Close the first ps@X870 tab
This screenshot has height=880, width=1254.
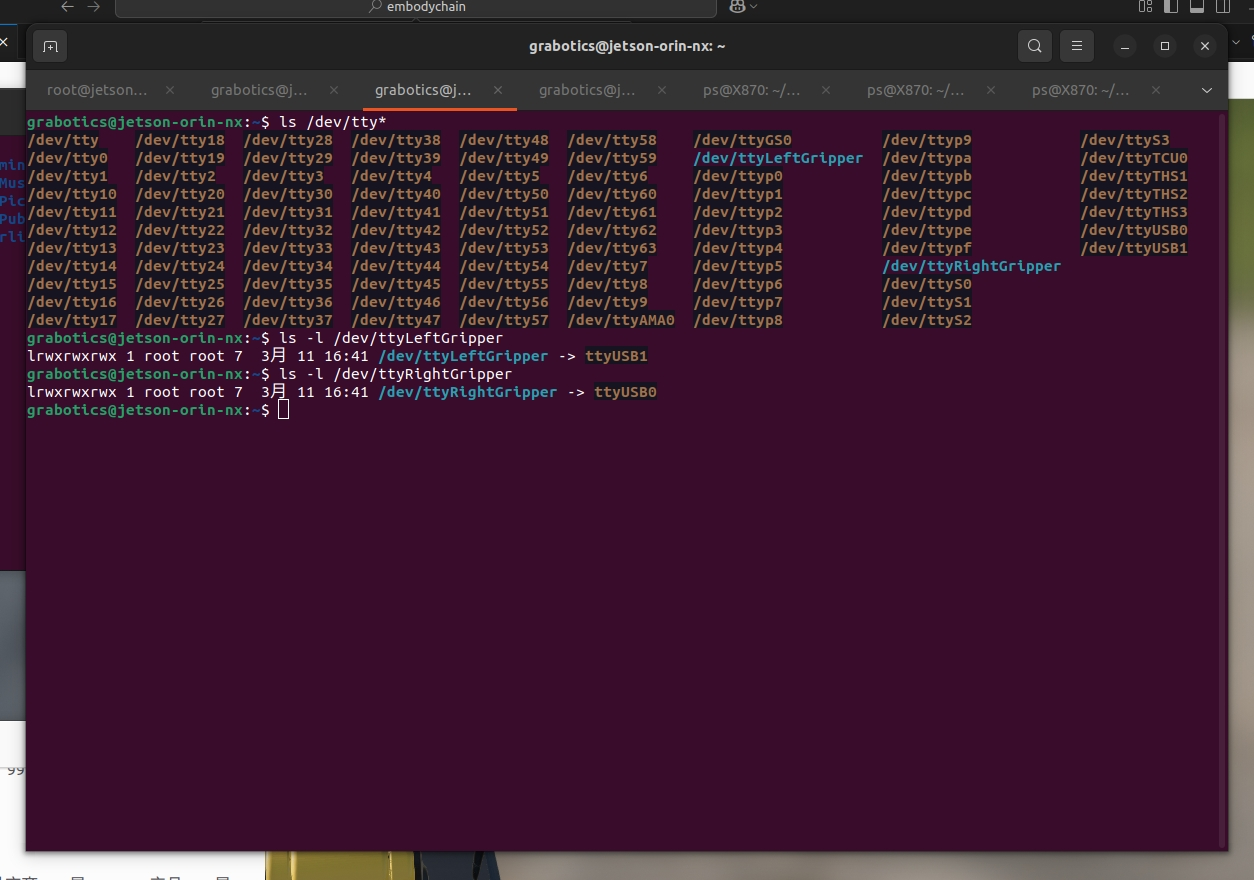(825, 90)
